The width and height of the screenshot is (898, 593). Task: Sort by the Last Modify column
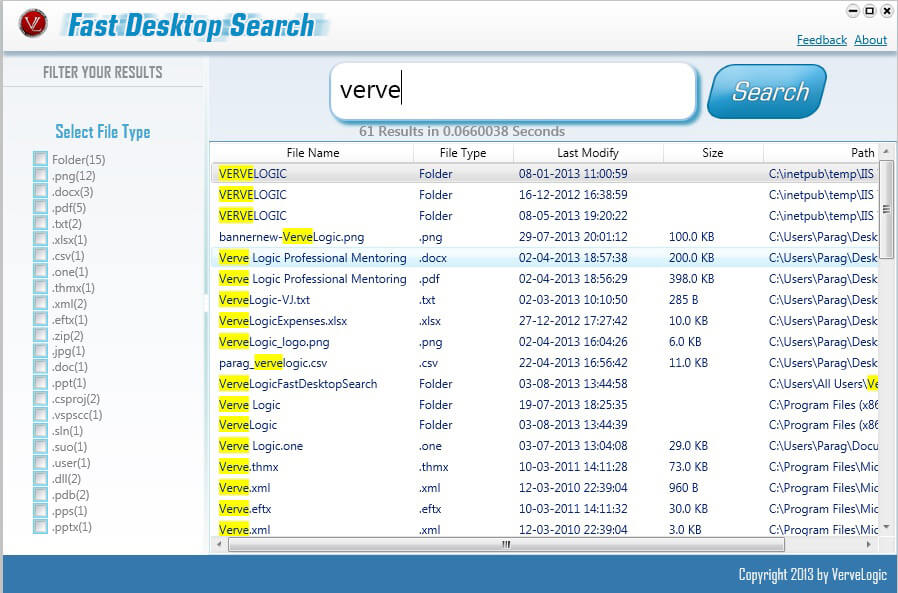590,152
